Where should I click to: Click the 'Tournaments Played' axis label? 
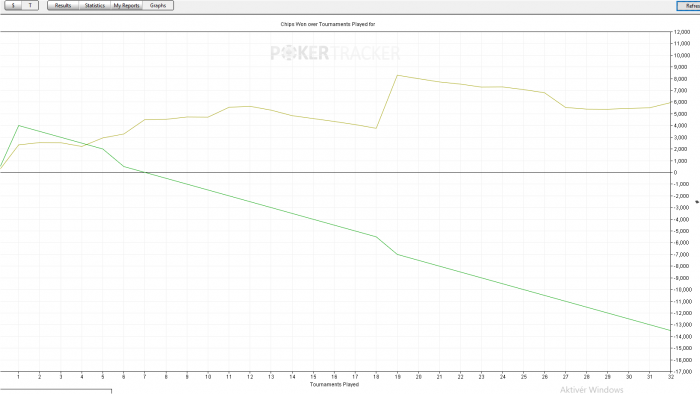pos(334,384)
